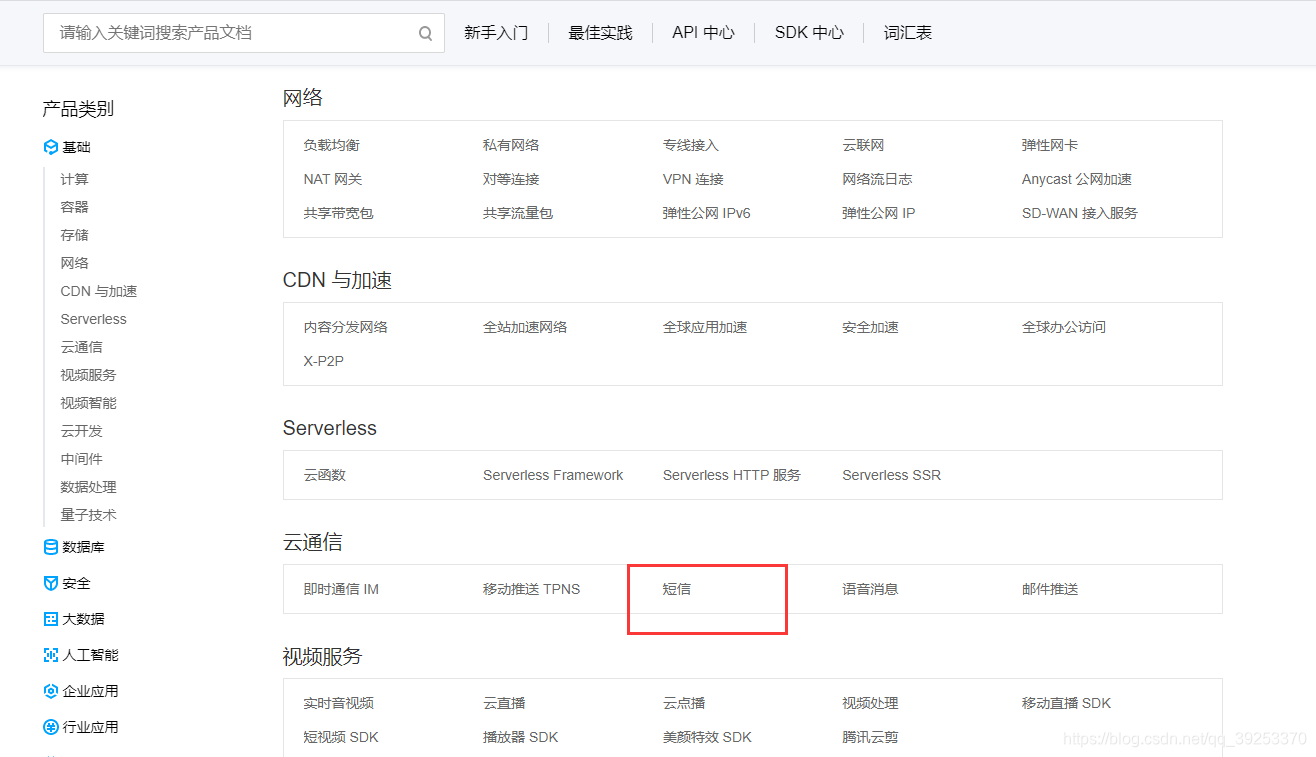The image size is (1316, 757).
Task: Open the Serverless Framework link
Action: tap(553, 475)
